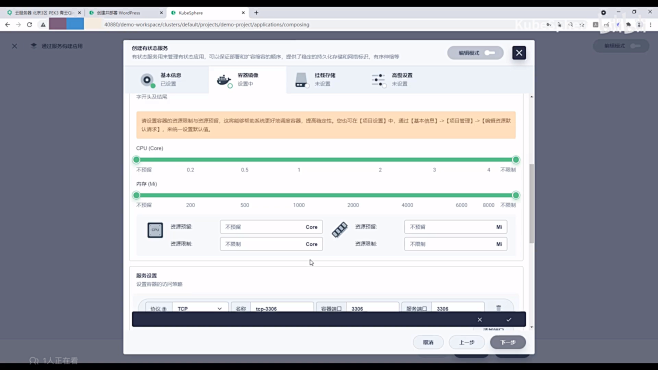The width and height of the screenshot is (658, 370).
Task: Close the WordPress browser tab
Action: (162, 13)
